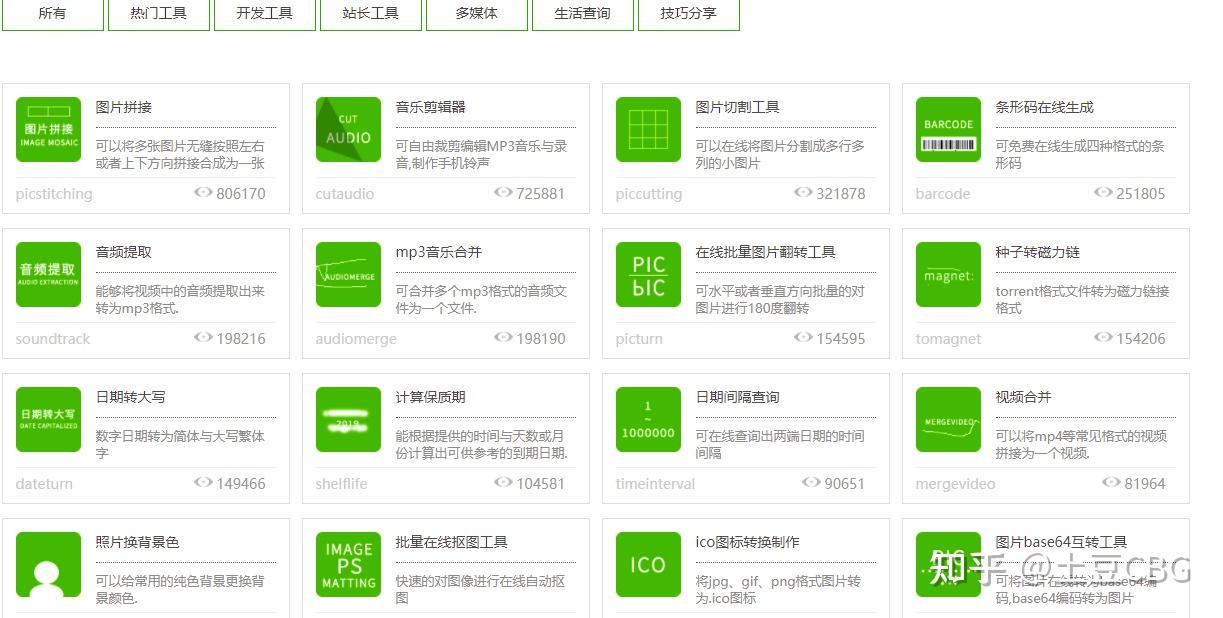Click the timeinterval slug text
The height and width of the screenshot is (618, 1223).
655,484
